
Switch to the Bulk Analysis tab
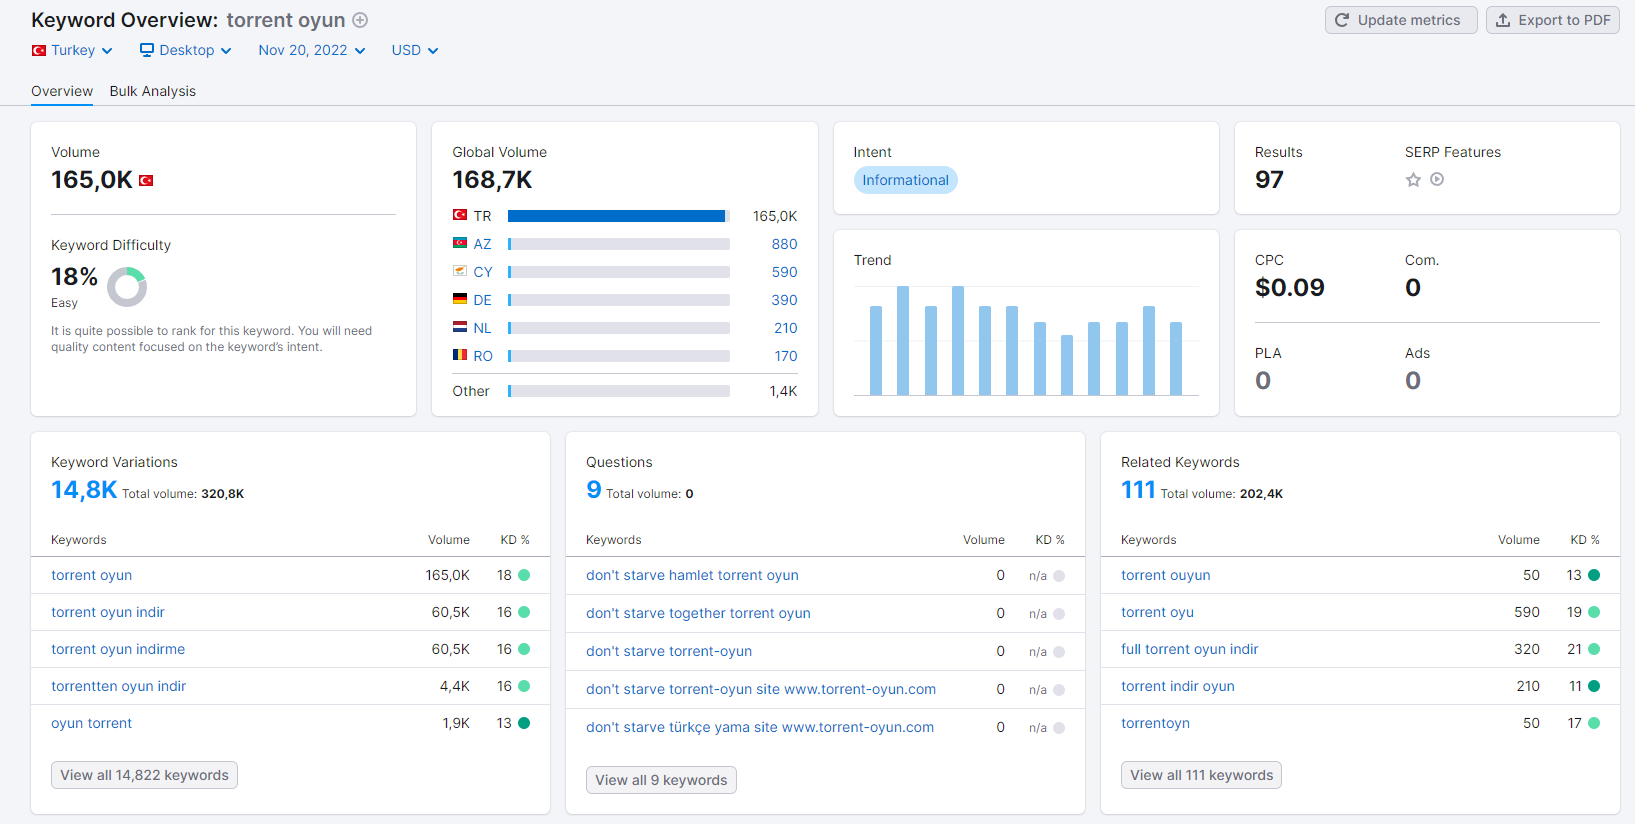pos(153,91)
